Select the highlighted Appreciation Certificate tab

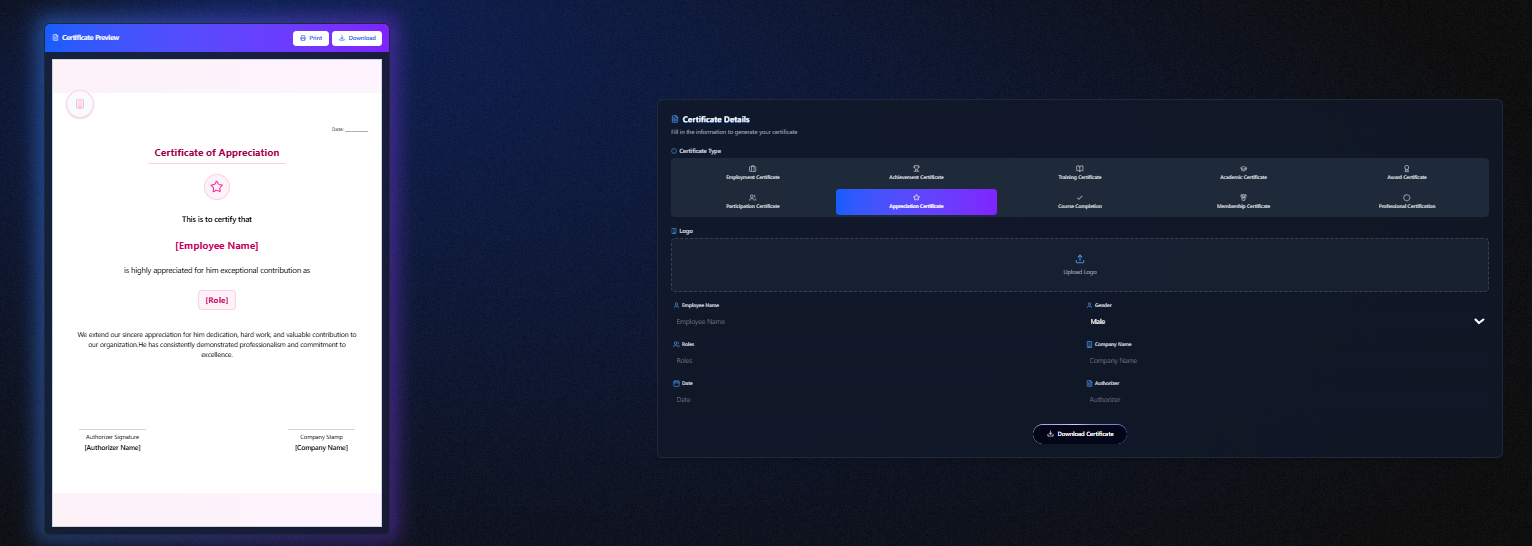(x=916, y=202)
